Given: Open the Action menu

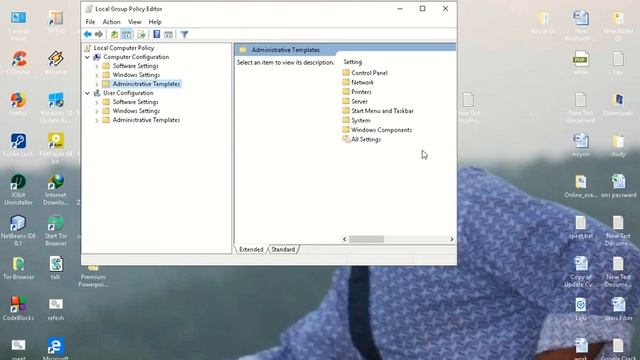Looking at the screenshot, I should pyautogui.click(x=111, y=22).
